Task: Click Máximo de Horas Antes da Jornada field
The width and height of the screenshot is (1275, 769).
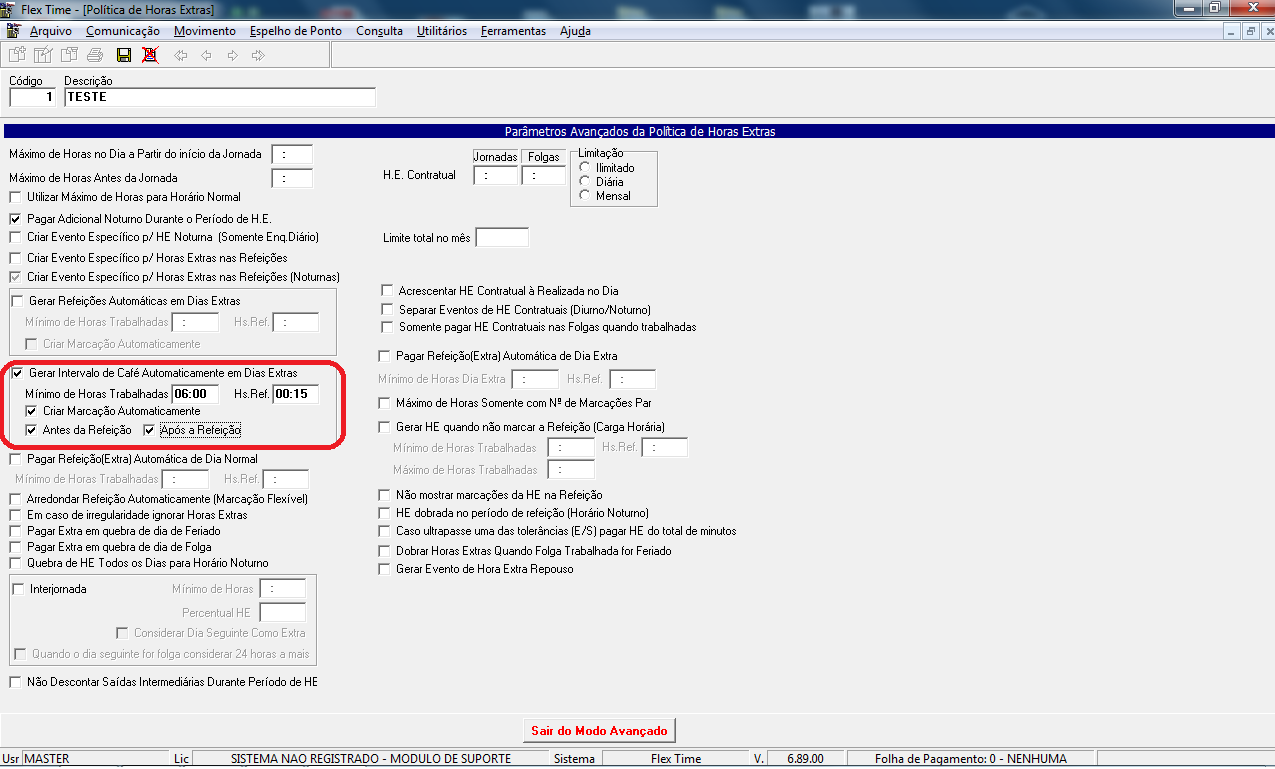Action: pyautogui.click(x=292, y=179)
